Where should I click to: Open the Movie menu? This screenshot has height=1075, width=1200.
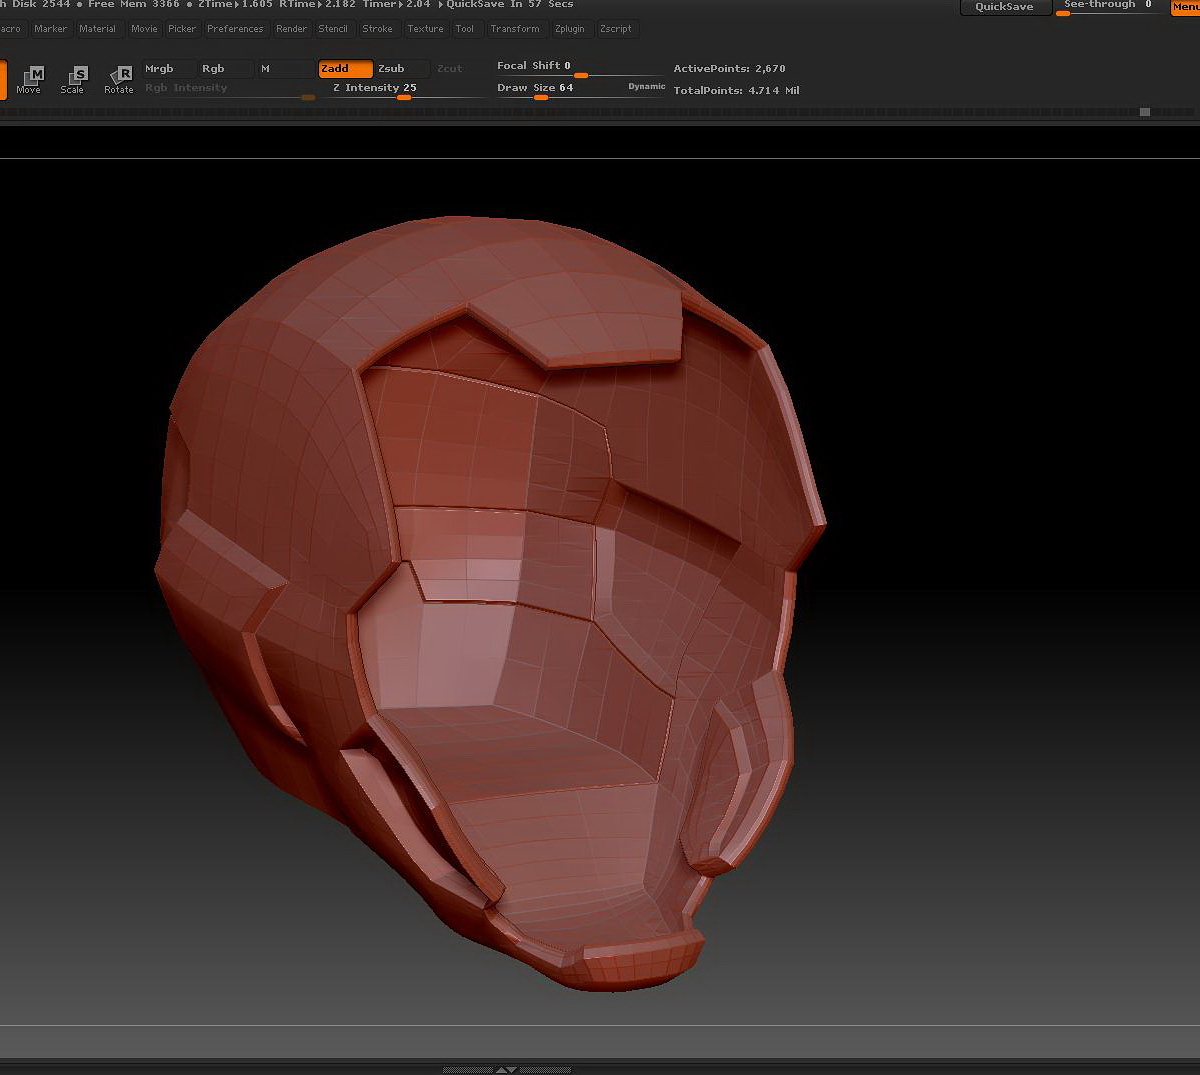(144, 29)
